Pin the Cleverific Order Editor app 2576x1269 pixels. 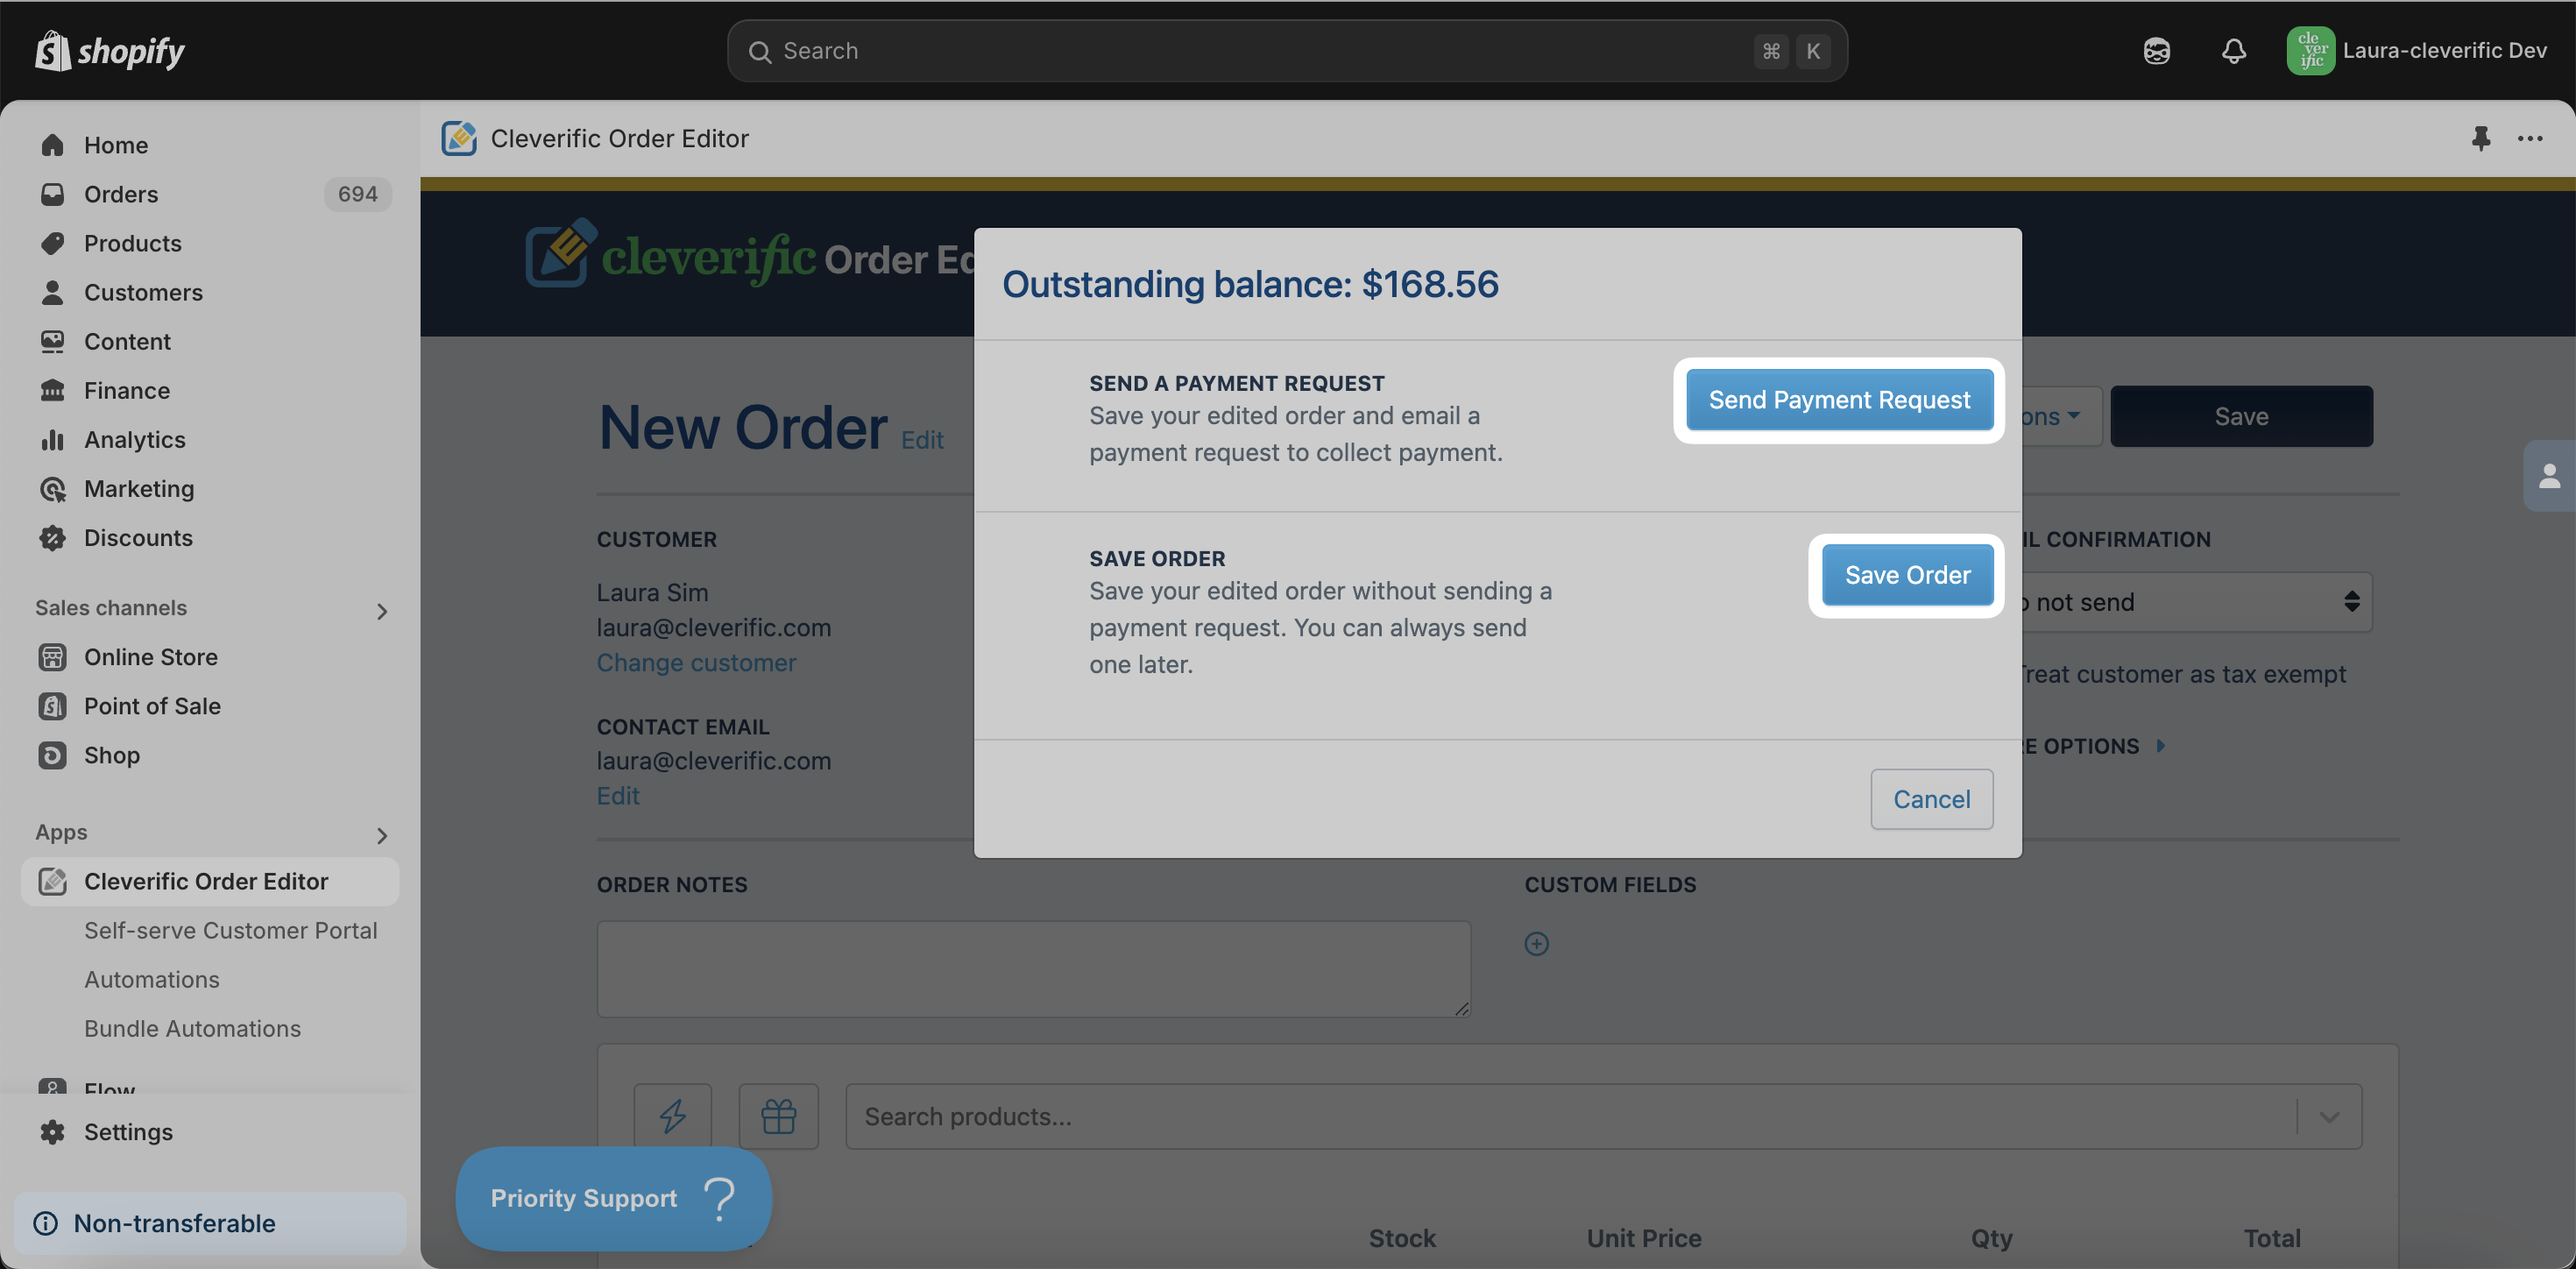click(x=2481, y=139)
